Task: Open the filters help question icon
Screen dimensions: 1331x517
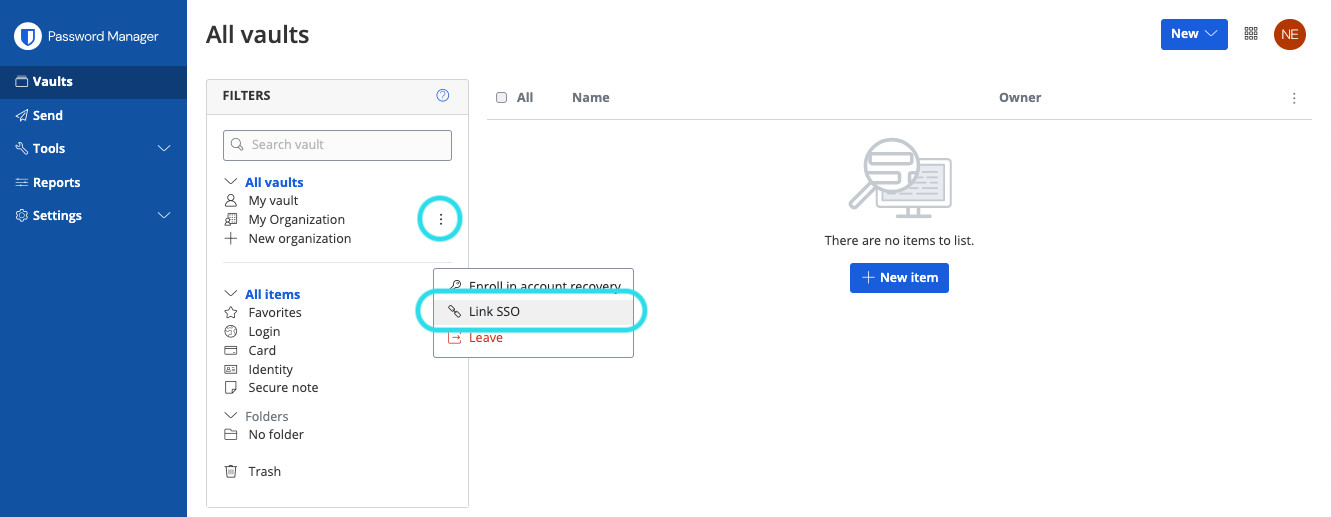Action: pyautogui.click(x=443, y=96)
